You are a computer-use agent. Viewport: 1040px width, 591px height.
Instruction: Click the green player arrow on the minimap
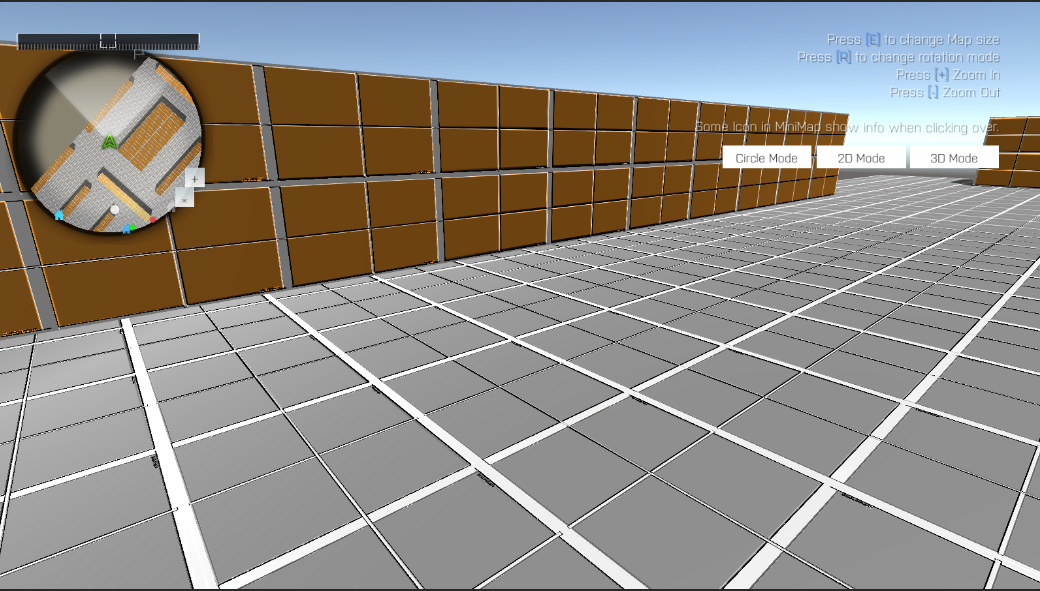109,143
